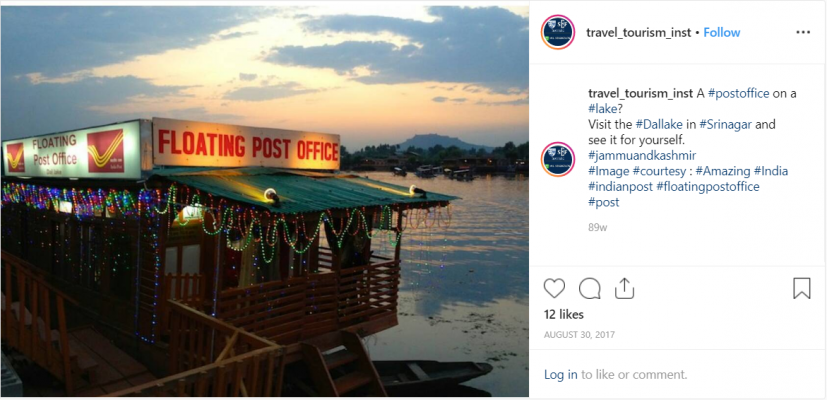This screenshot has height=400, width=827.
Task: Click Log in to comment
Action: pyautogui.click(x=560, y=375)
